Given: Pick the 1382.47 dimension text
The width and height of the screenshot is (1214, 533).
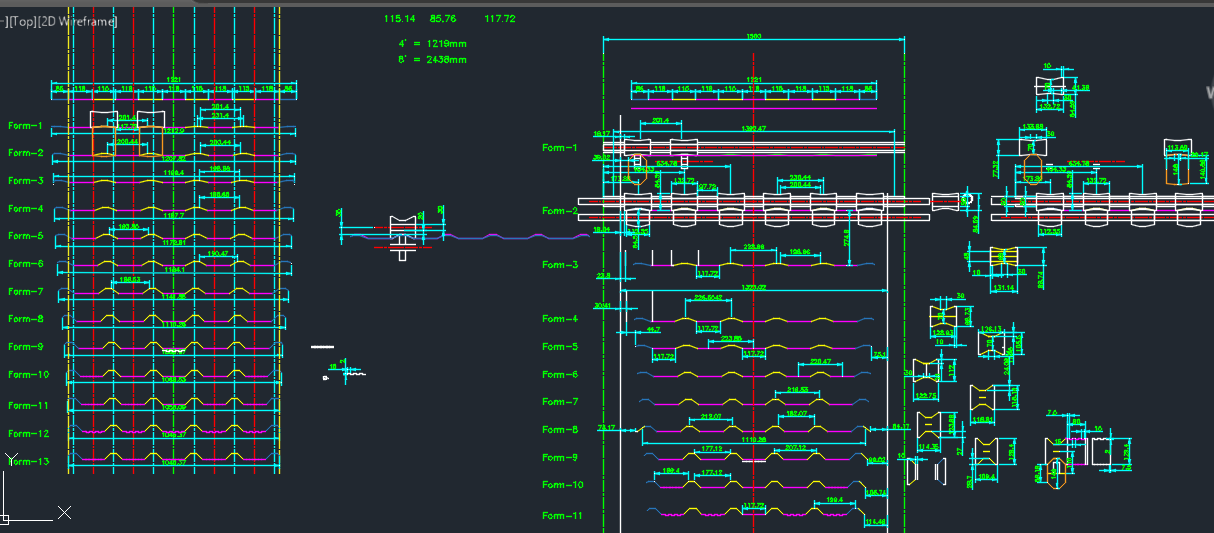Looking at the screenshot, I should [752, 129].
